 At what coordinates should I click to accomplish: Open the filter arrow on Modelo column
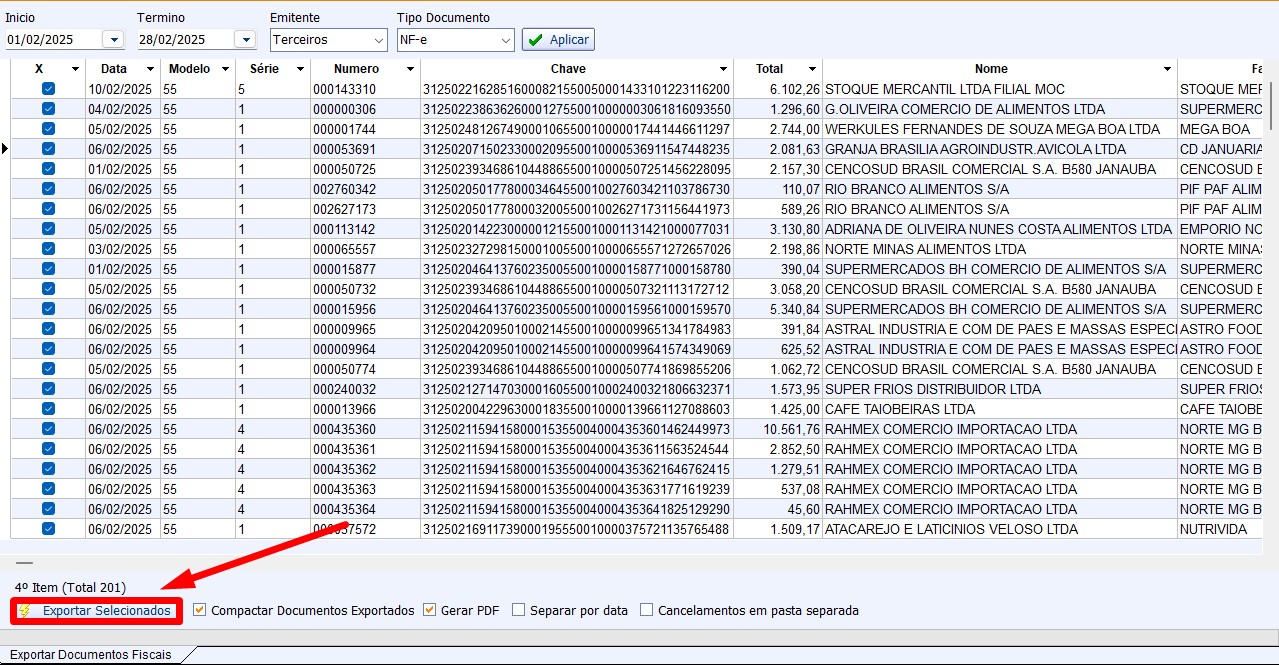click(x=224, y=69)
